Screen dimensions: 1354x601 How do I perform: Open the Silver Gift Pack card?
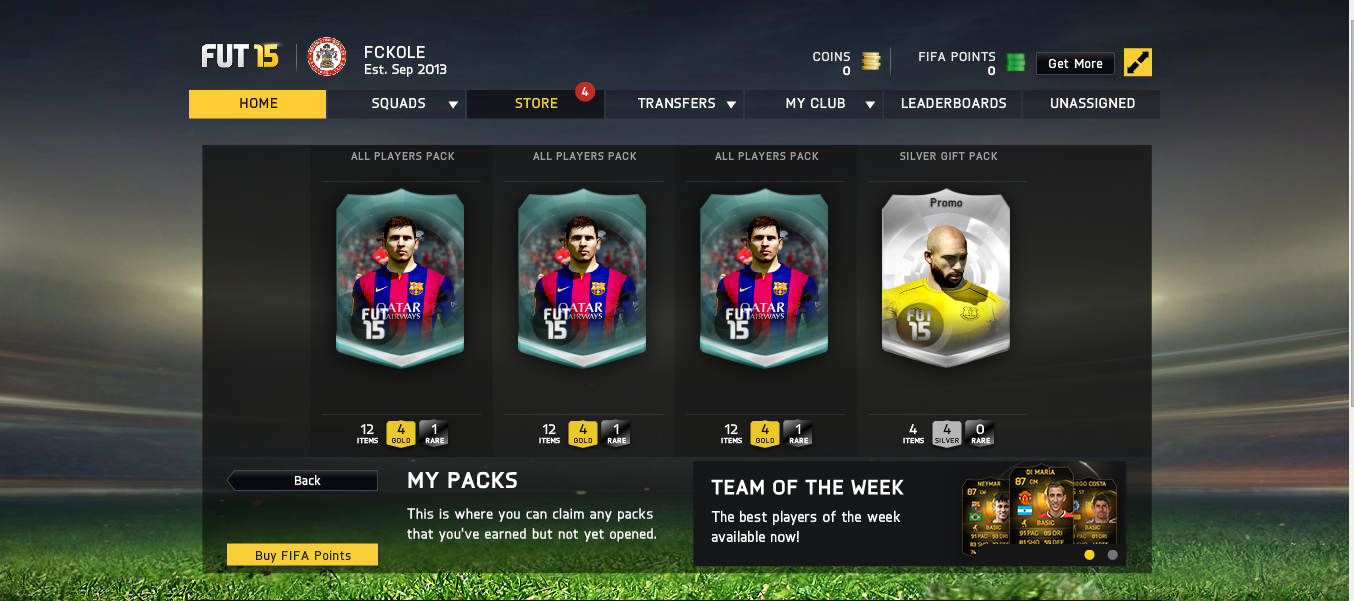pos(946,278)
